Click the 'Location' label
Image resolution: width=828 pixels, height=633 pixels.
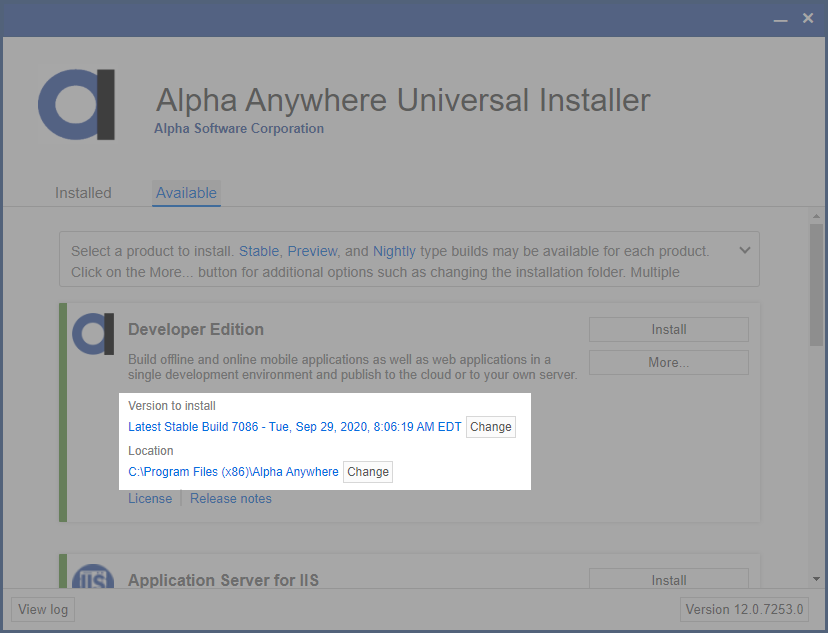tap(150, 450)
